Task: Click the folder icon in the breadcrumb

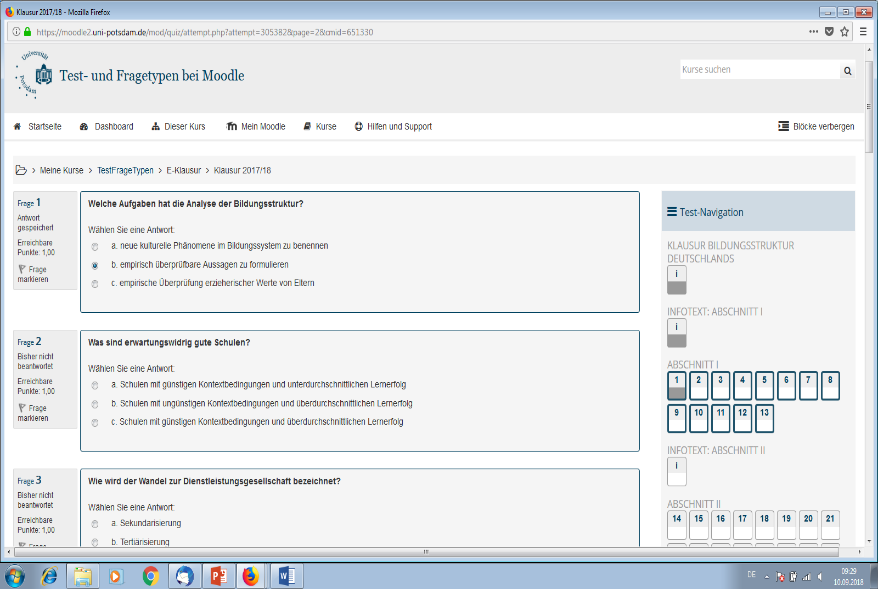Action: [21, 171]
